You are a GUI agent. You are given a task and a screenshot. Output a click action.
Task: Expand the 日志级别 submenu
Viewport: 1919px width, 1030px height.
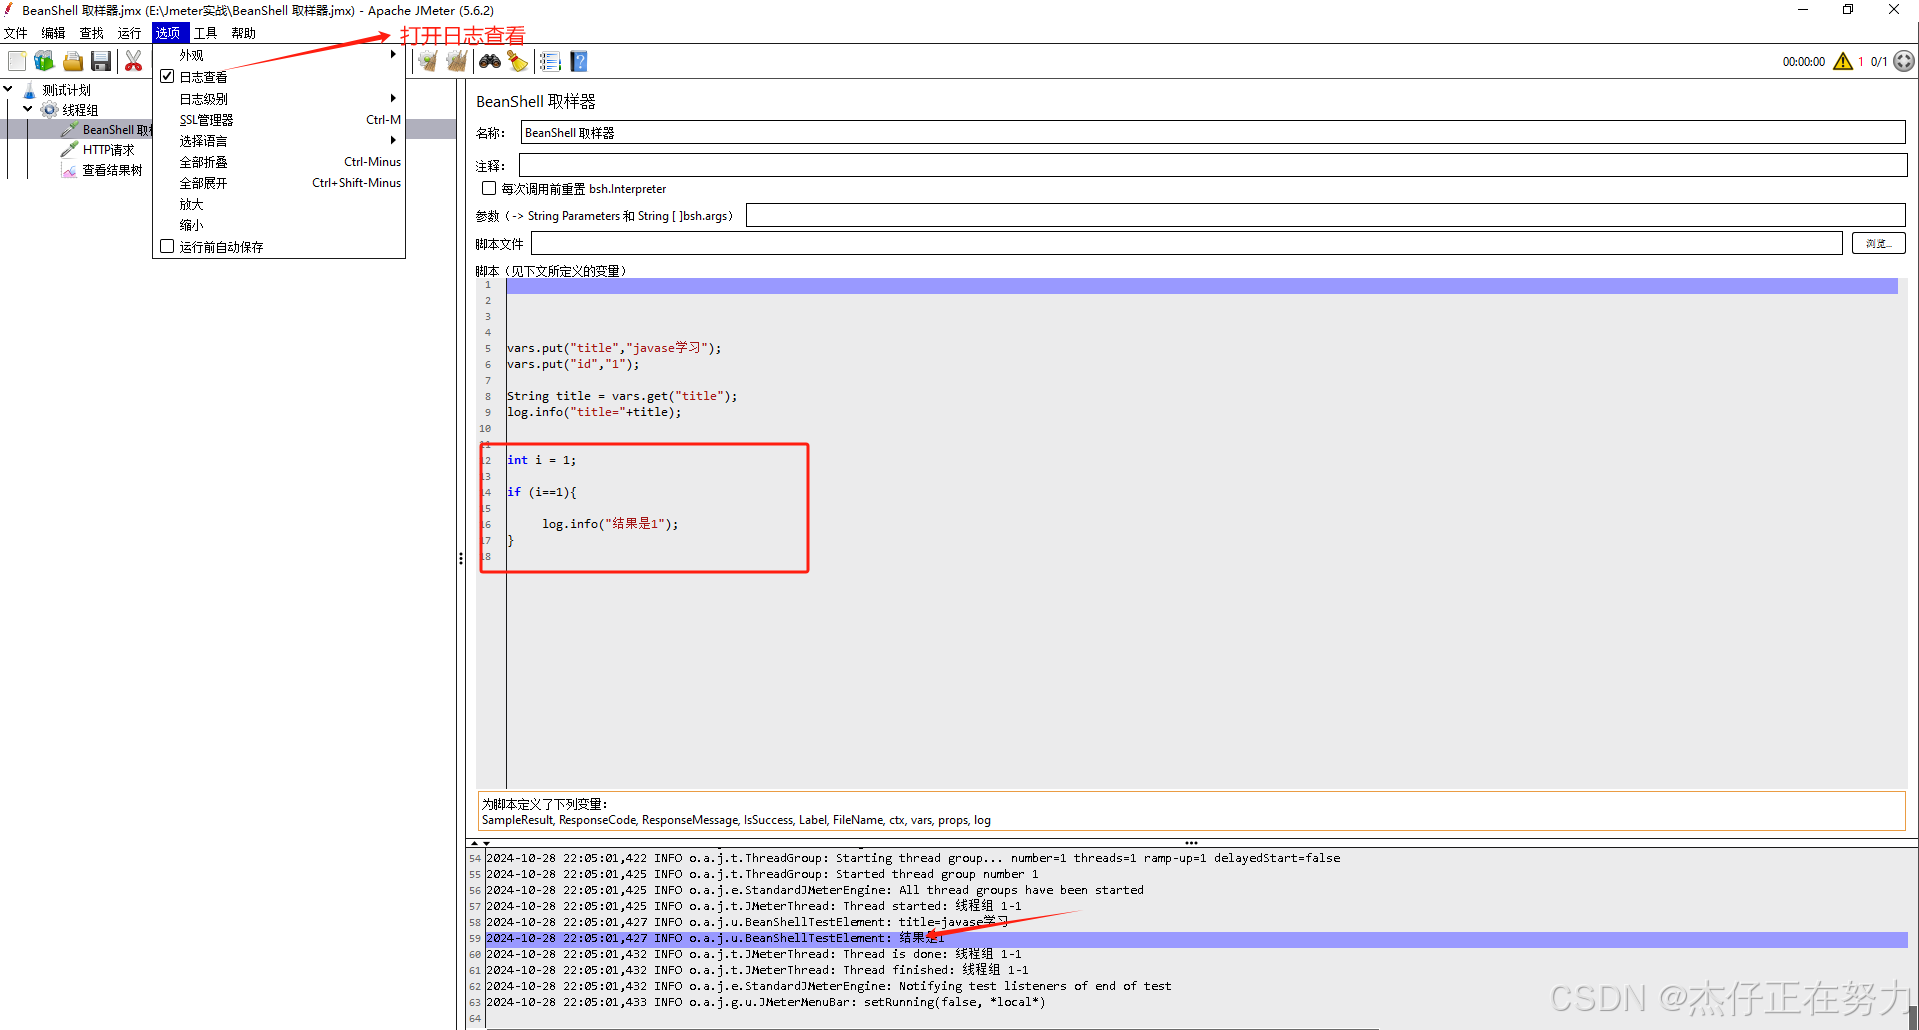279,99
